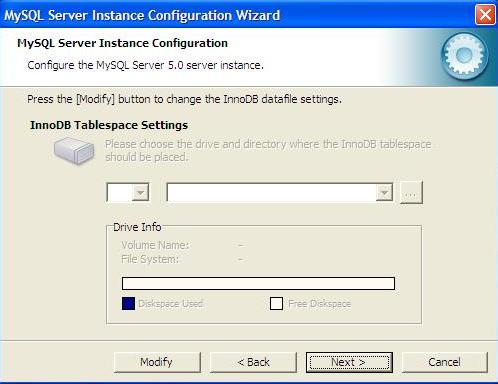Click the InnoDB Tablespace Settings heading
498x384 pixels.
pyautogui.click(x=109, y=125)
